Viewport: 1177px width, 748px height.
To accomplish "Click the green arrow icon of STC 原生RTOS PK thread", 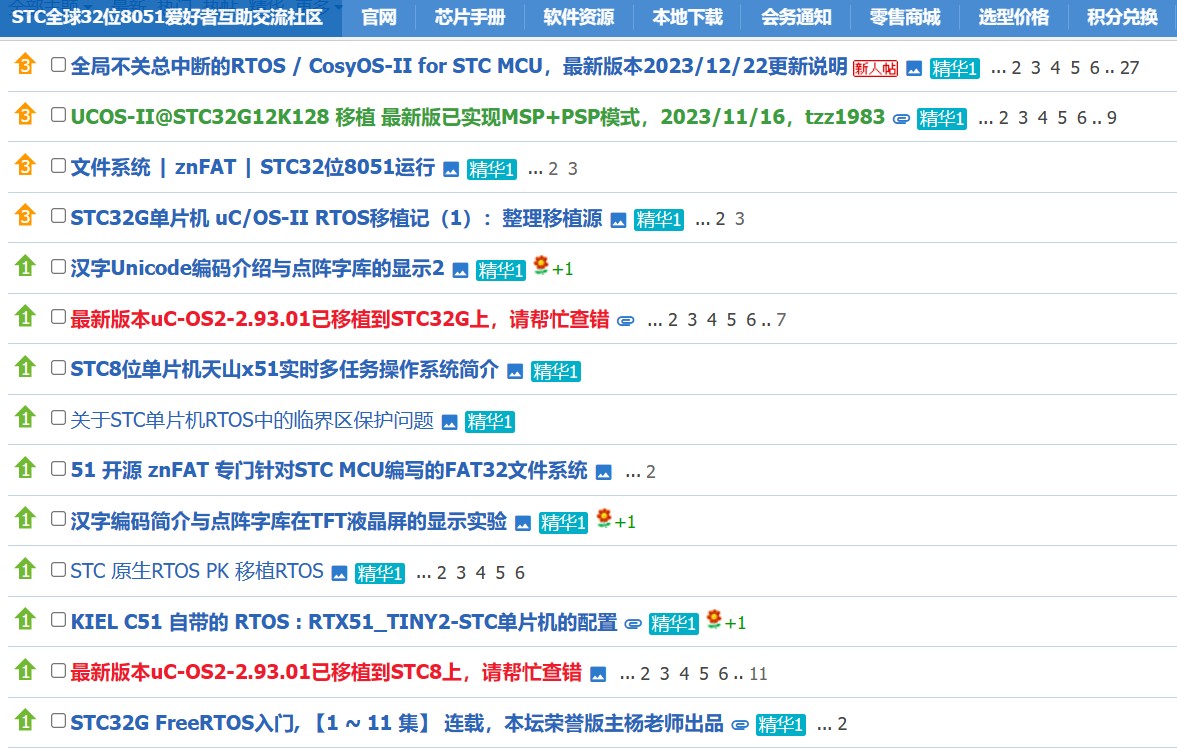I will tap(26, 569).
